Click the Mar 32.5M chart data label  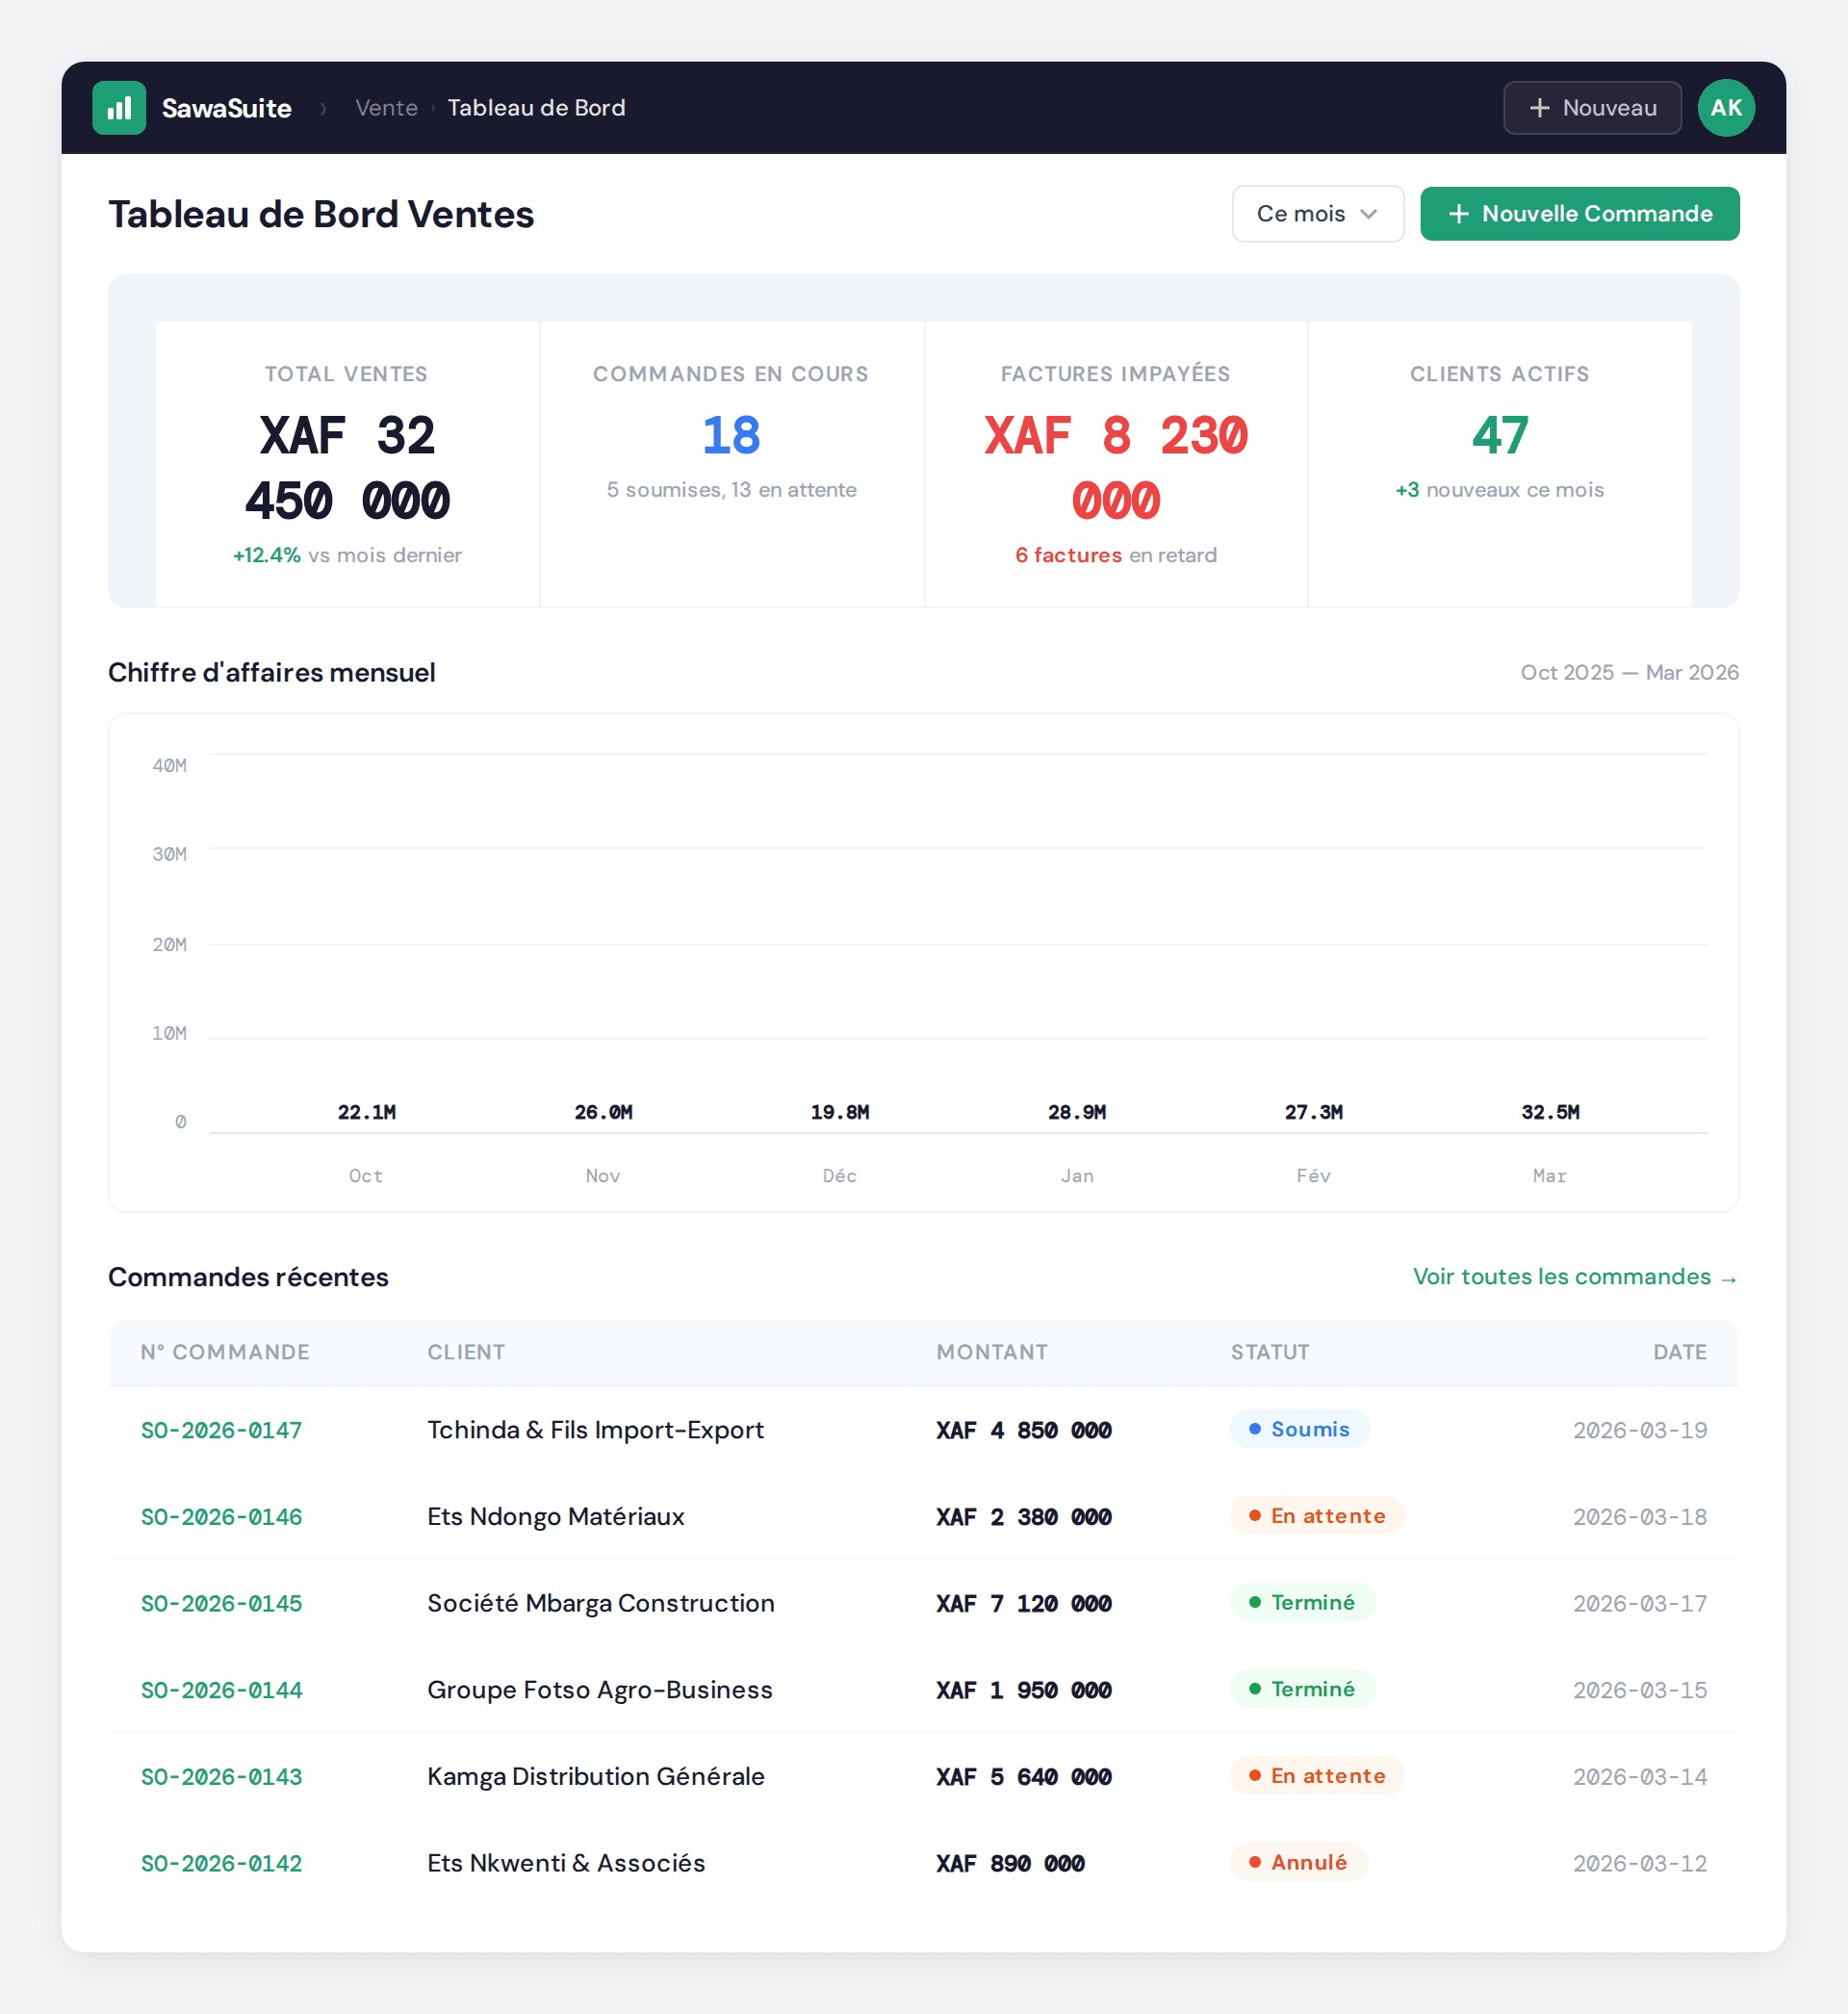1549,1112
